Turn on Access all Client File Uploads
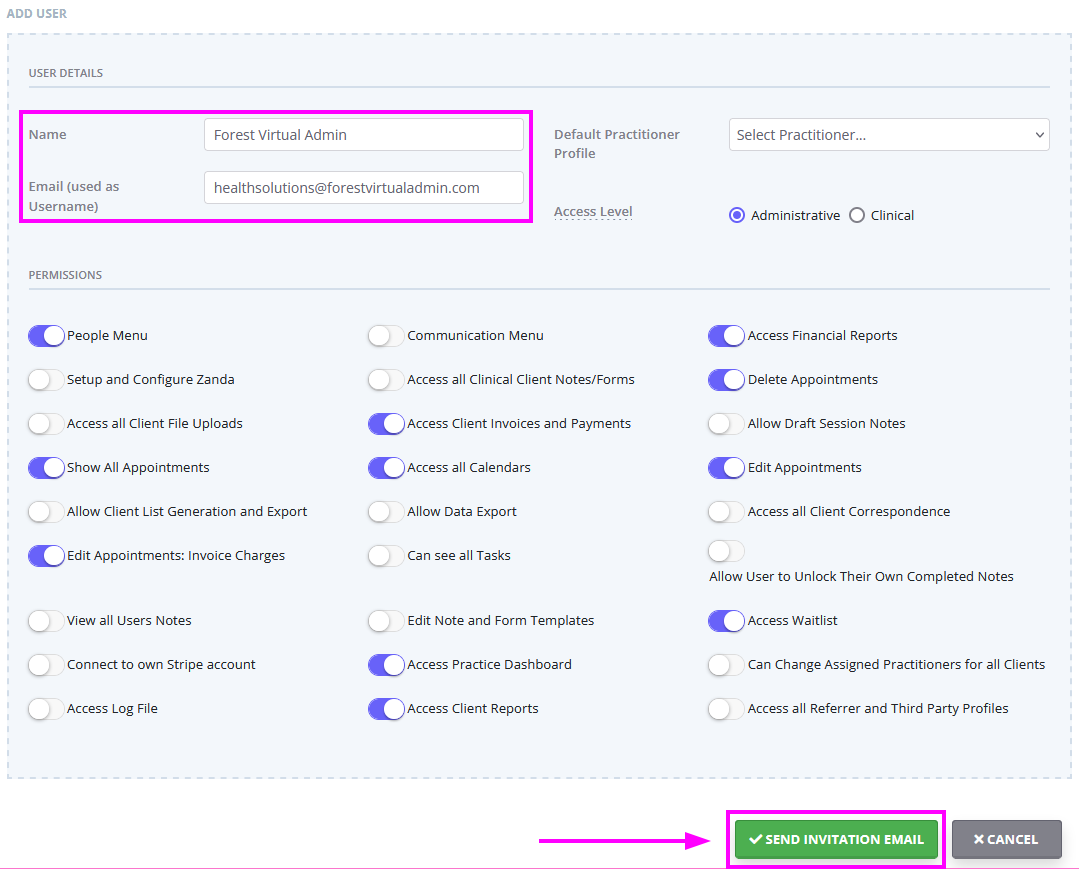This screenshot has width=1079, height=869. pyautogui.click(x=45, y=423)
